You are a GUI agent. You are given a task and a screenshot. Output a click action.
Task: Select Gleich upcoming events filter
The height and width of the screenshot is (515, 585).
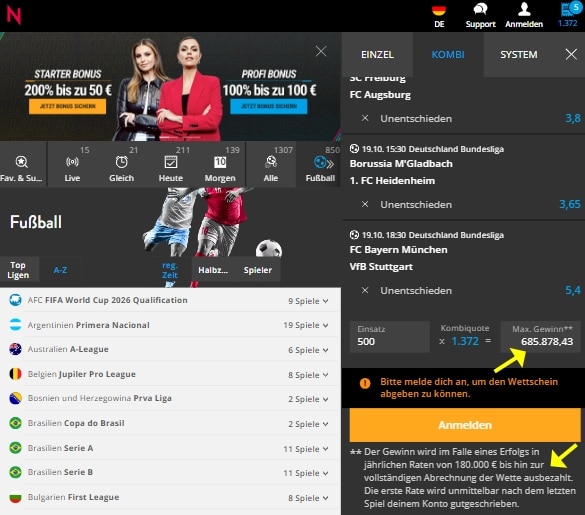pyautogui.click(x=122, y=164)
